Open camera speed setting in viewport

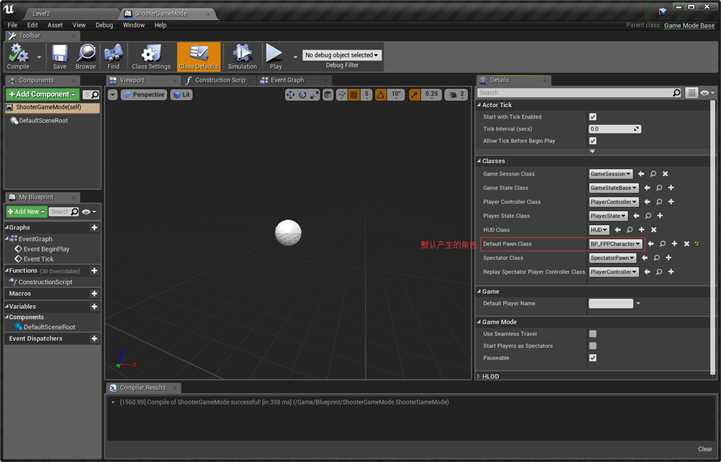[456, 95]
